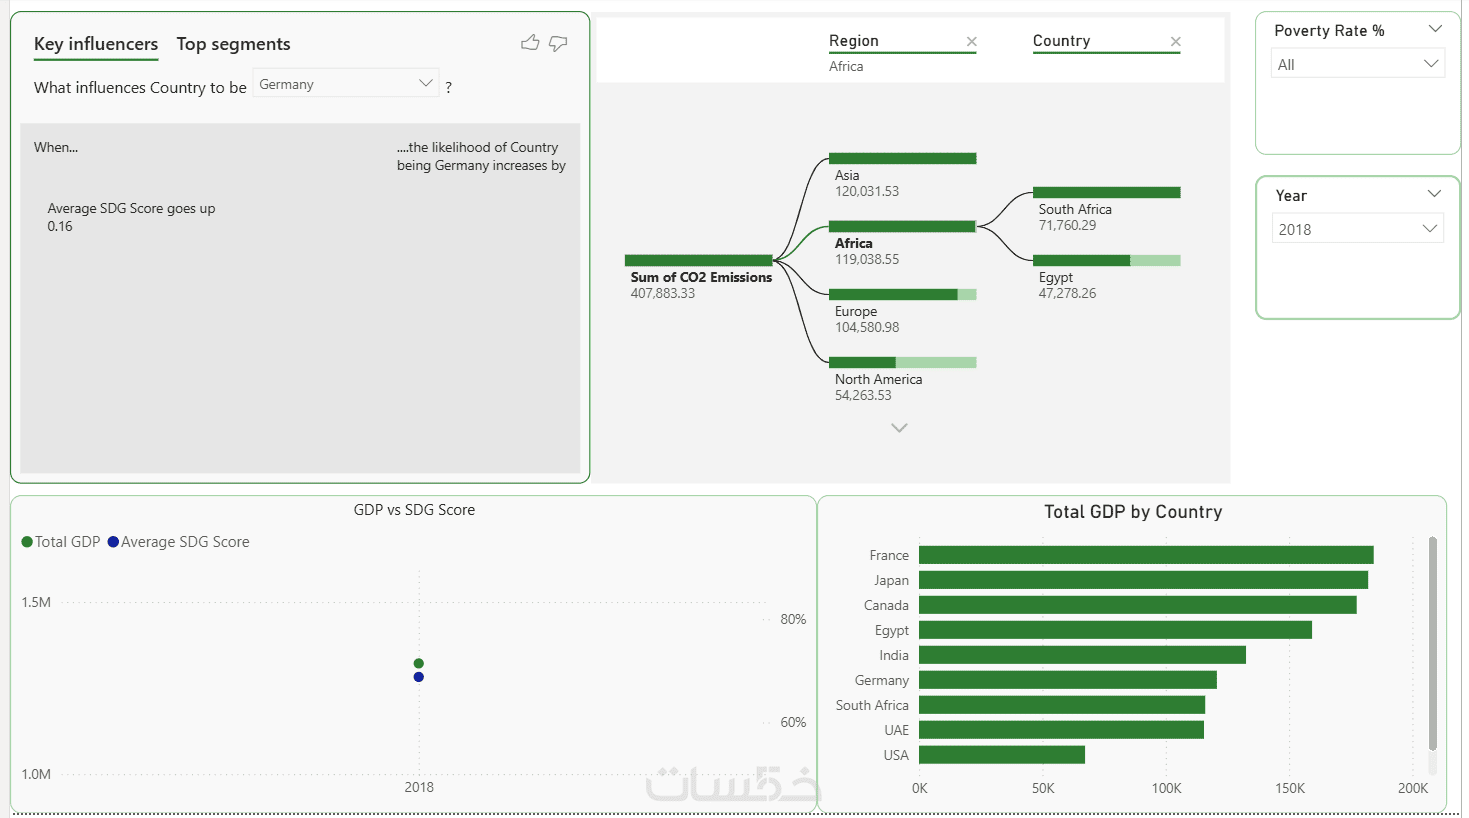Switch to the Key influencers tab

(x=96, y=44)
